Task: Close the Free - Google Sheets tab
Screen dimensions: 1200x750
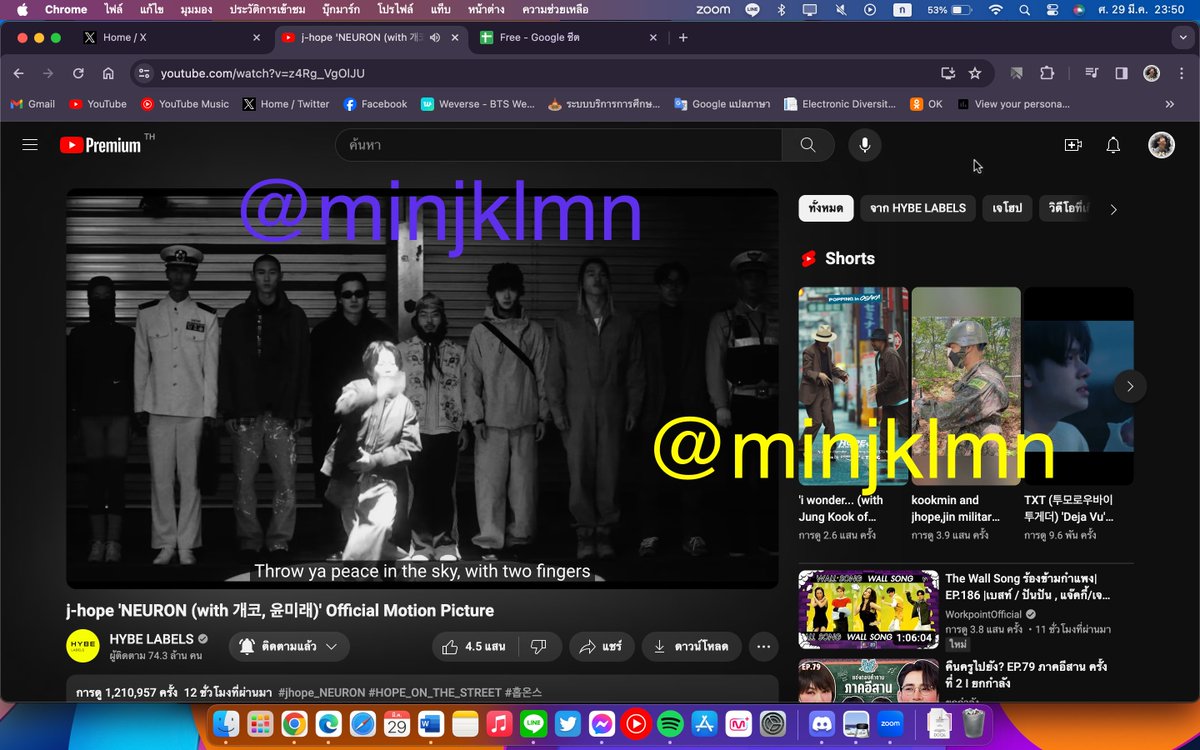Action: pos(653,37)
